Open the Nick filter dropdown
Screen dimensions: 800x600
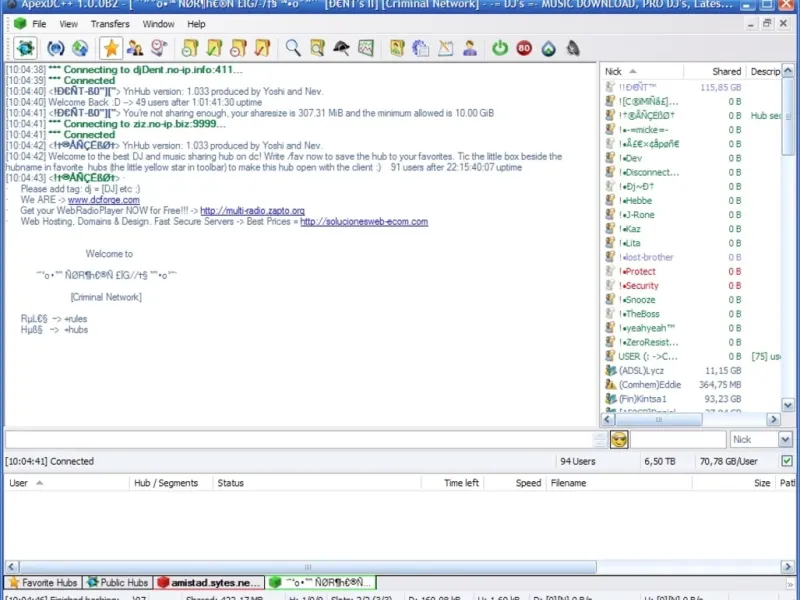pos(785,439)
